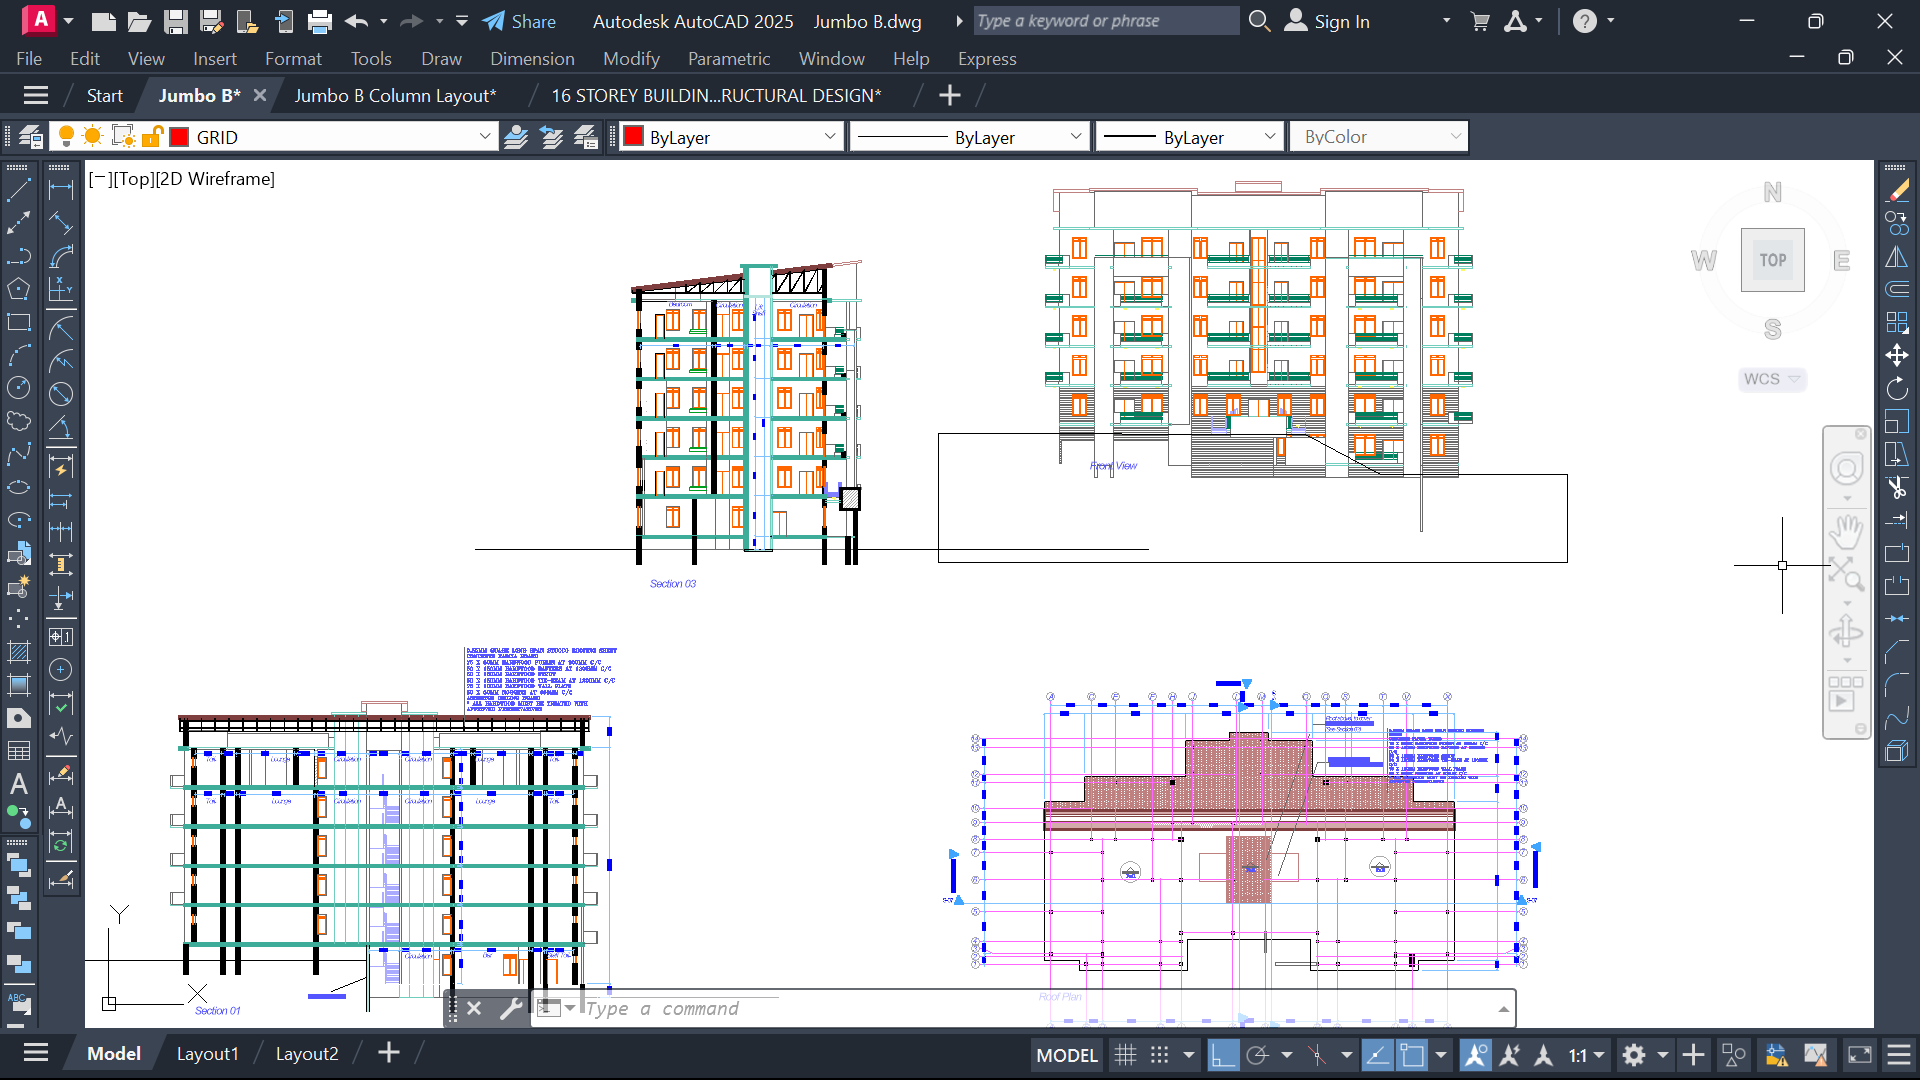Screen dimensions: 1920x1080
Task: Open the ByColor plot style dropdown
Action: pyautogui.click(x=1379, y=137)
